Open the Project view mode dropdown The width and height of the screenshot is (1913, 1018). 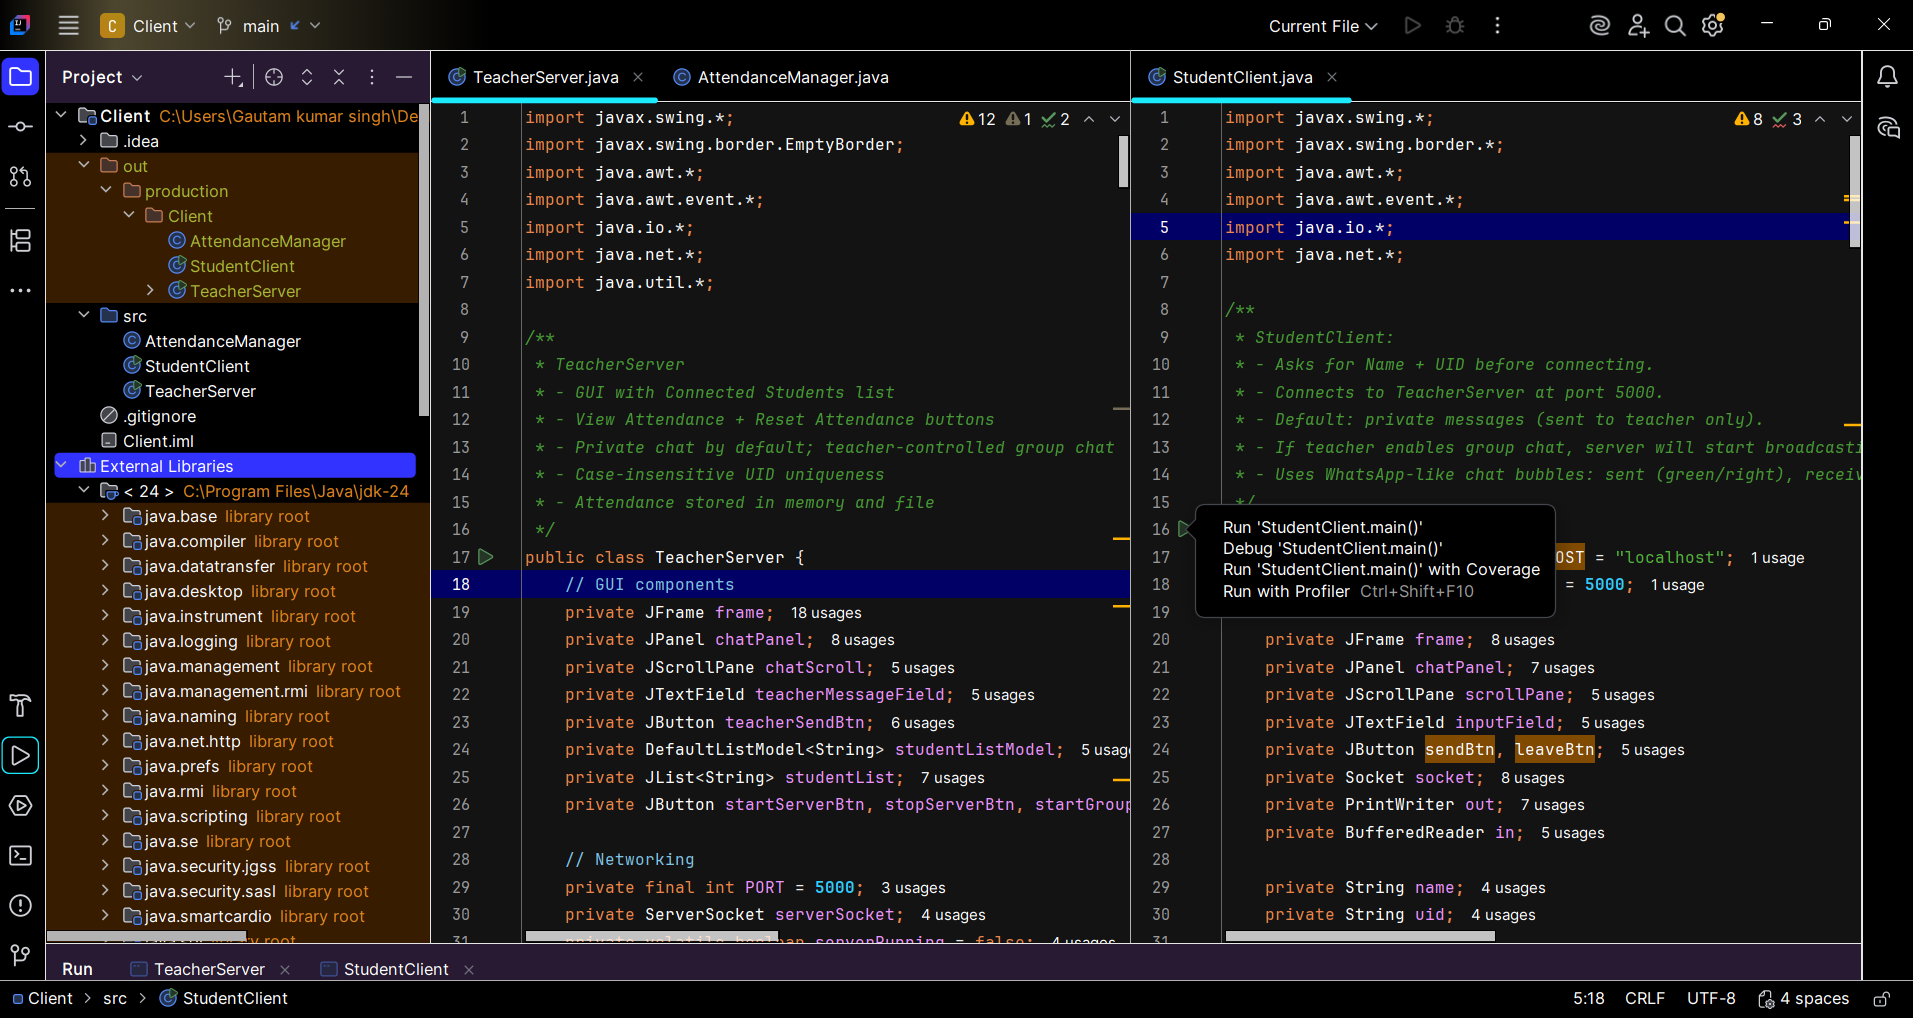[x=102, y=77]
